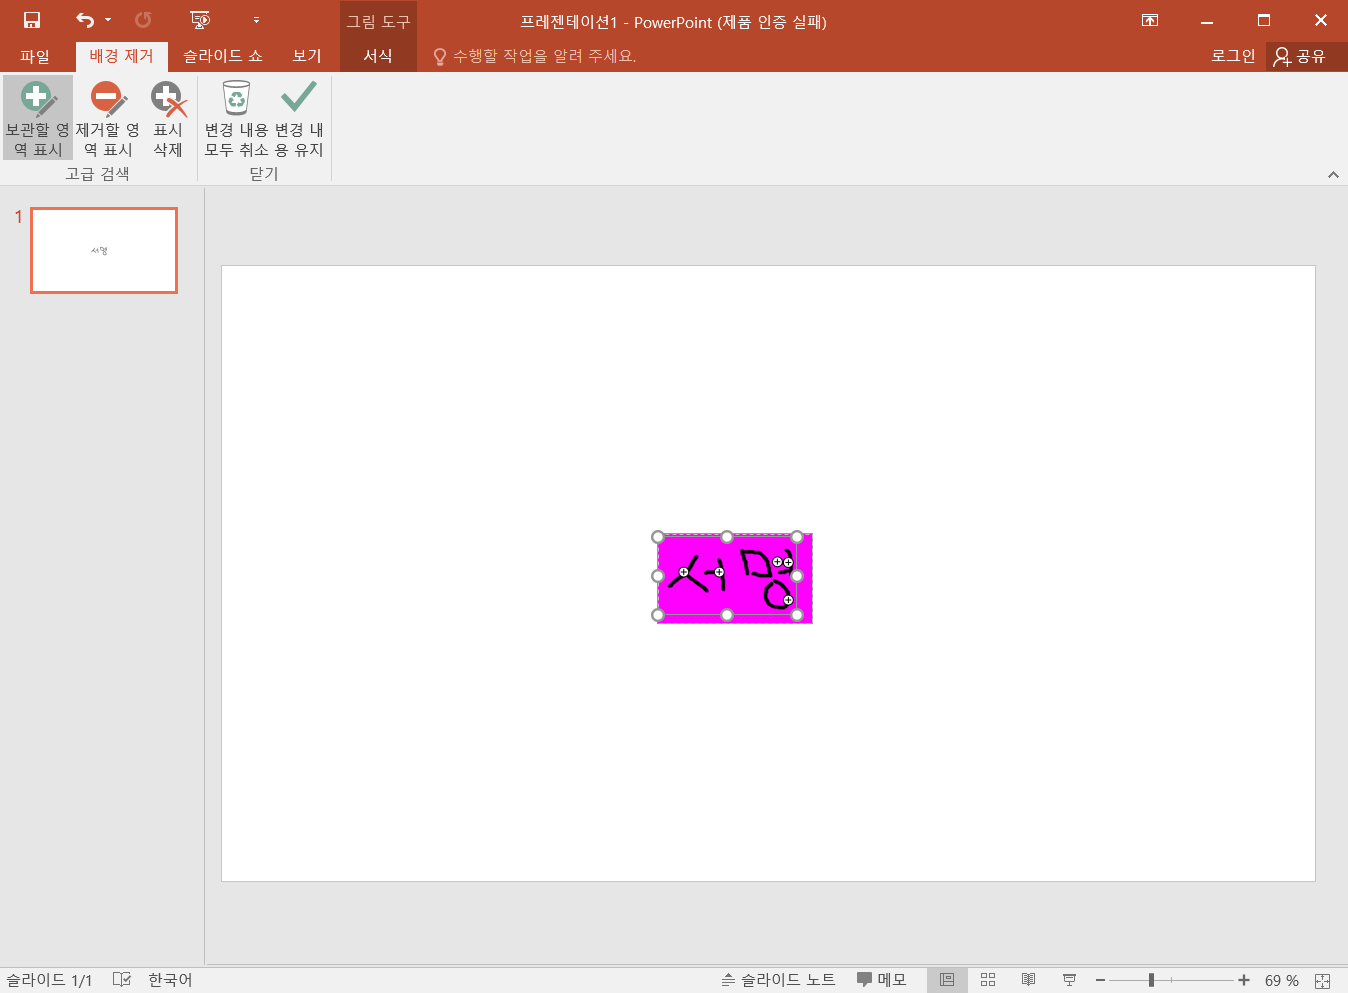Image resolution: width=1348 pixels, height=993 pixels.
Task: Open the 보기 tab
Action: pyautogui.click(x=307, y=56)
